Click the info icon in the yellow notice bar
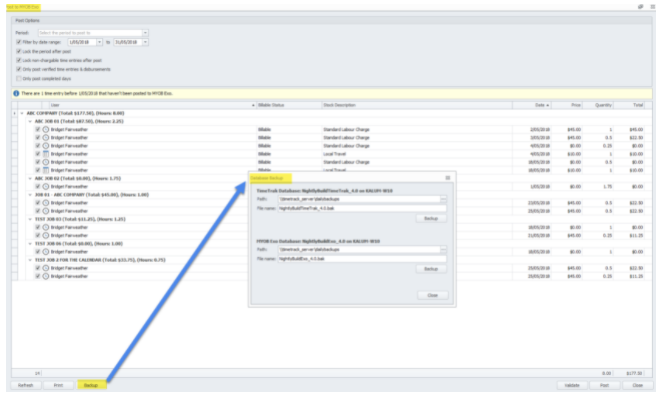 tap(16, 93)
